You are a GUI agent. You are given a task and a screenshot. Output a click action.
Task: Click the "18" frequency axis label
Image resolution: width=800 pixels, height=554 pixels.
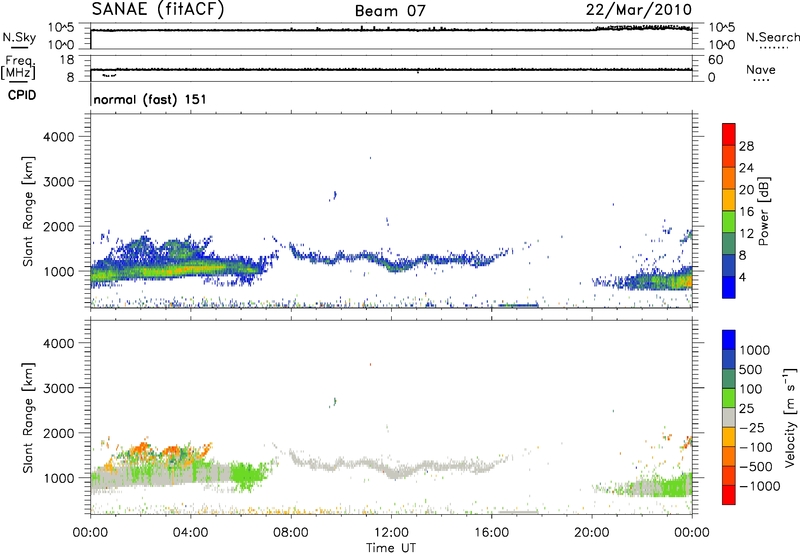pos(67,60)
